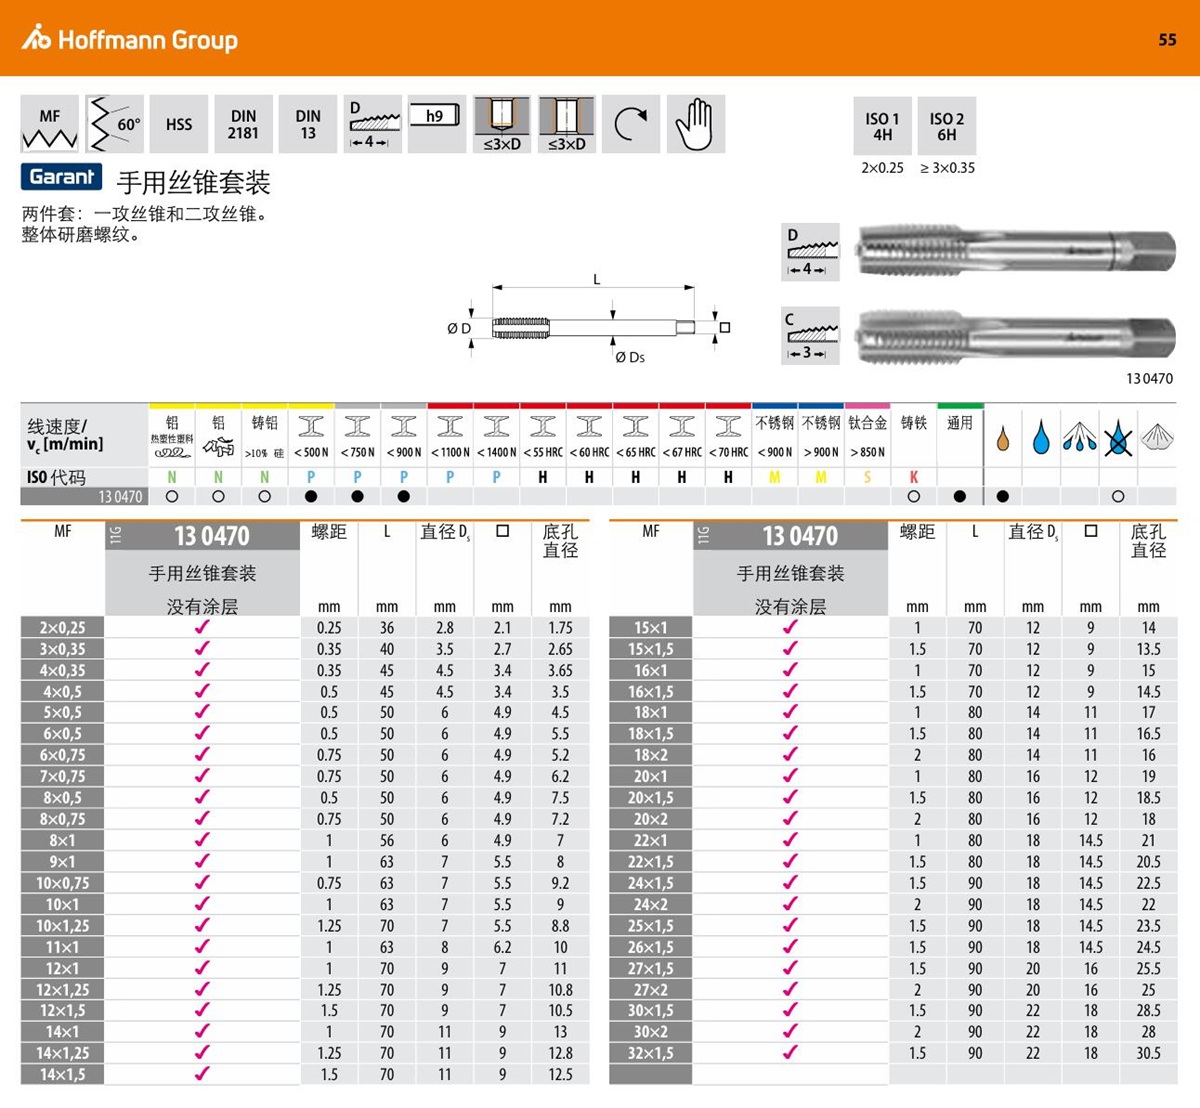The image size is (1200, 1108).
Task: Click the HSS material badge
Action: [x=179, y=124]
